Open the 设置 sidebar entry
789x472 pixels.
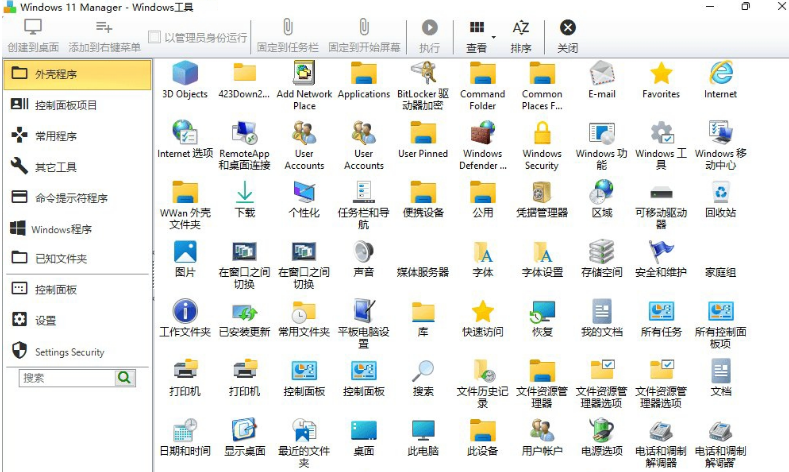pyautogui.click(x=77, y=320)
